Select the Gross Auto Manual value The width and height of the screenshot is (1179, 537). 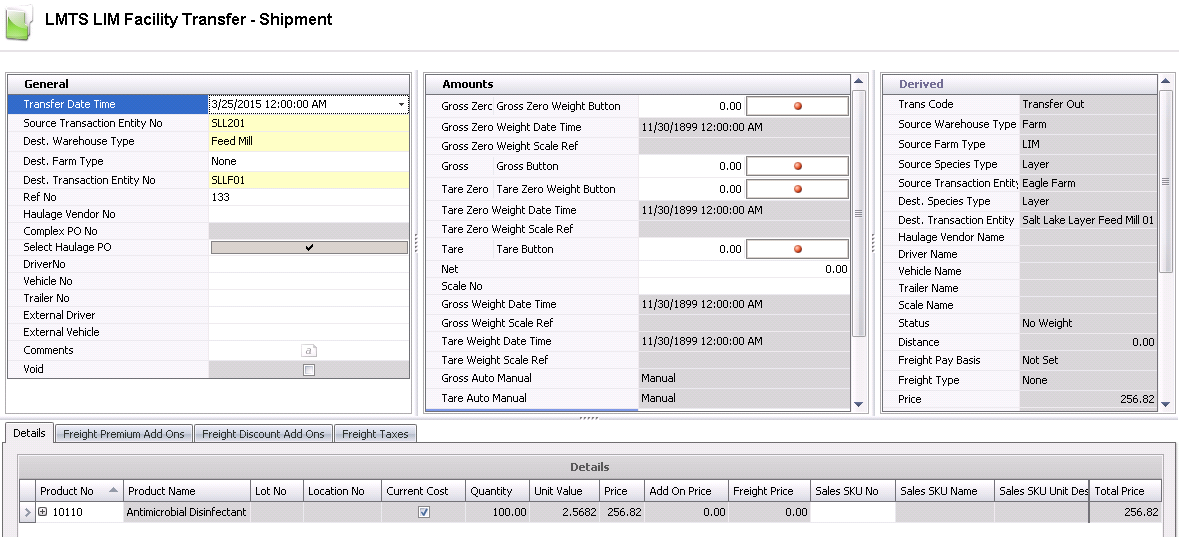(x=744, y=378)
